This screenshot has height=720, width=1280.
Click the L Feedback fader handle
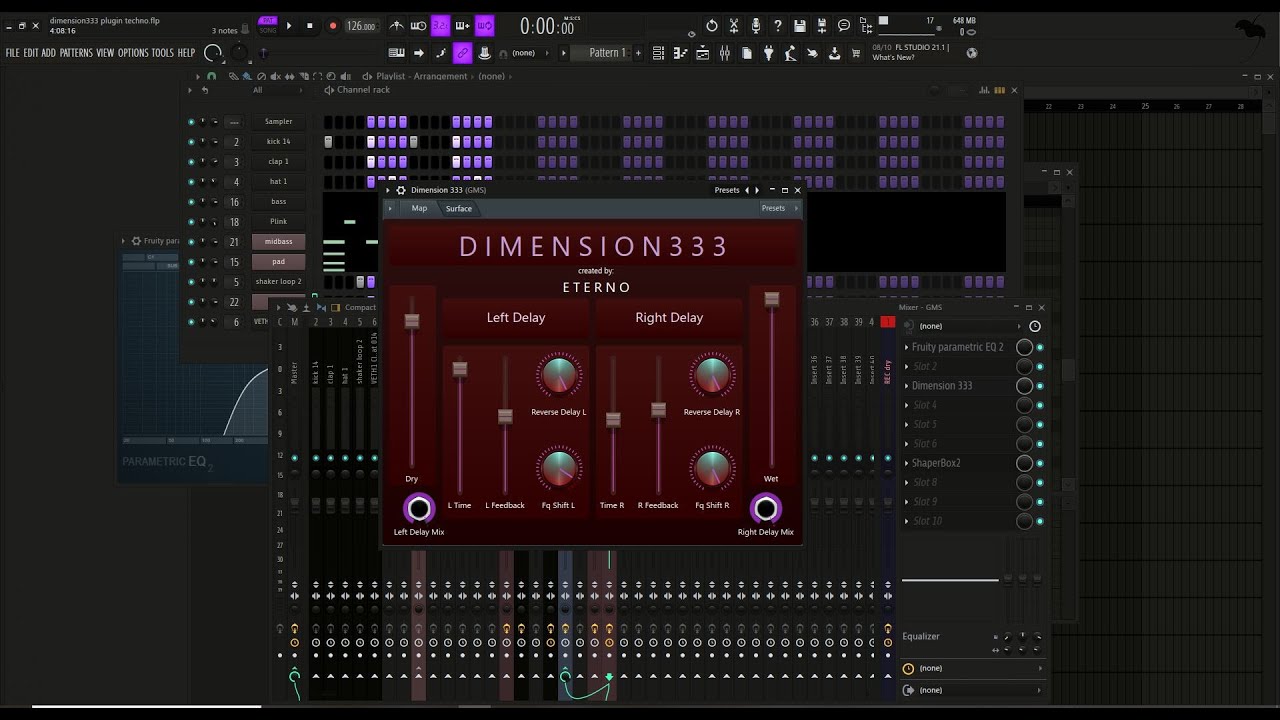(505, 416)
